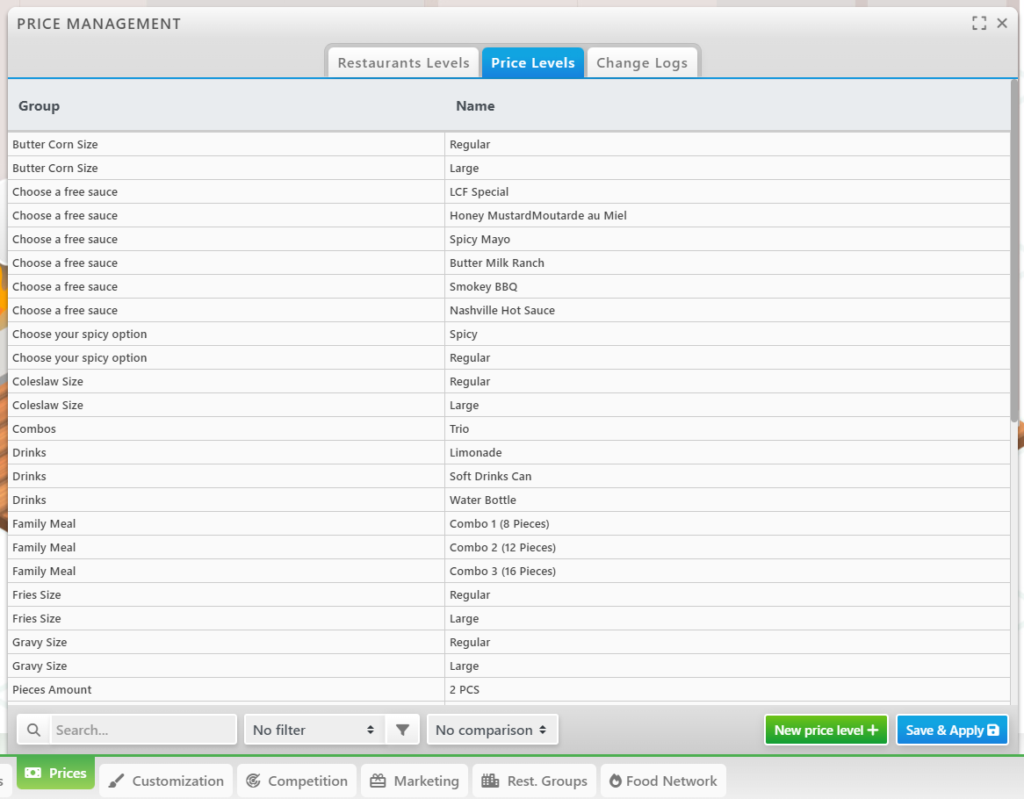1024x799 pixels.
Task: Open the Customization section
Action: 166,781
